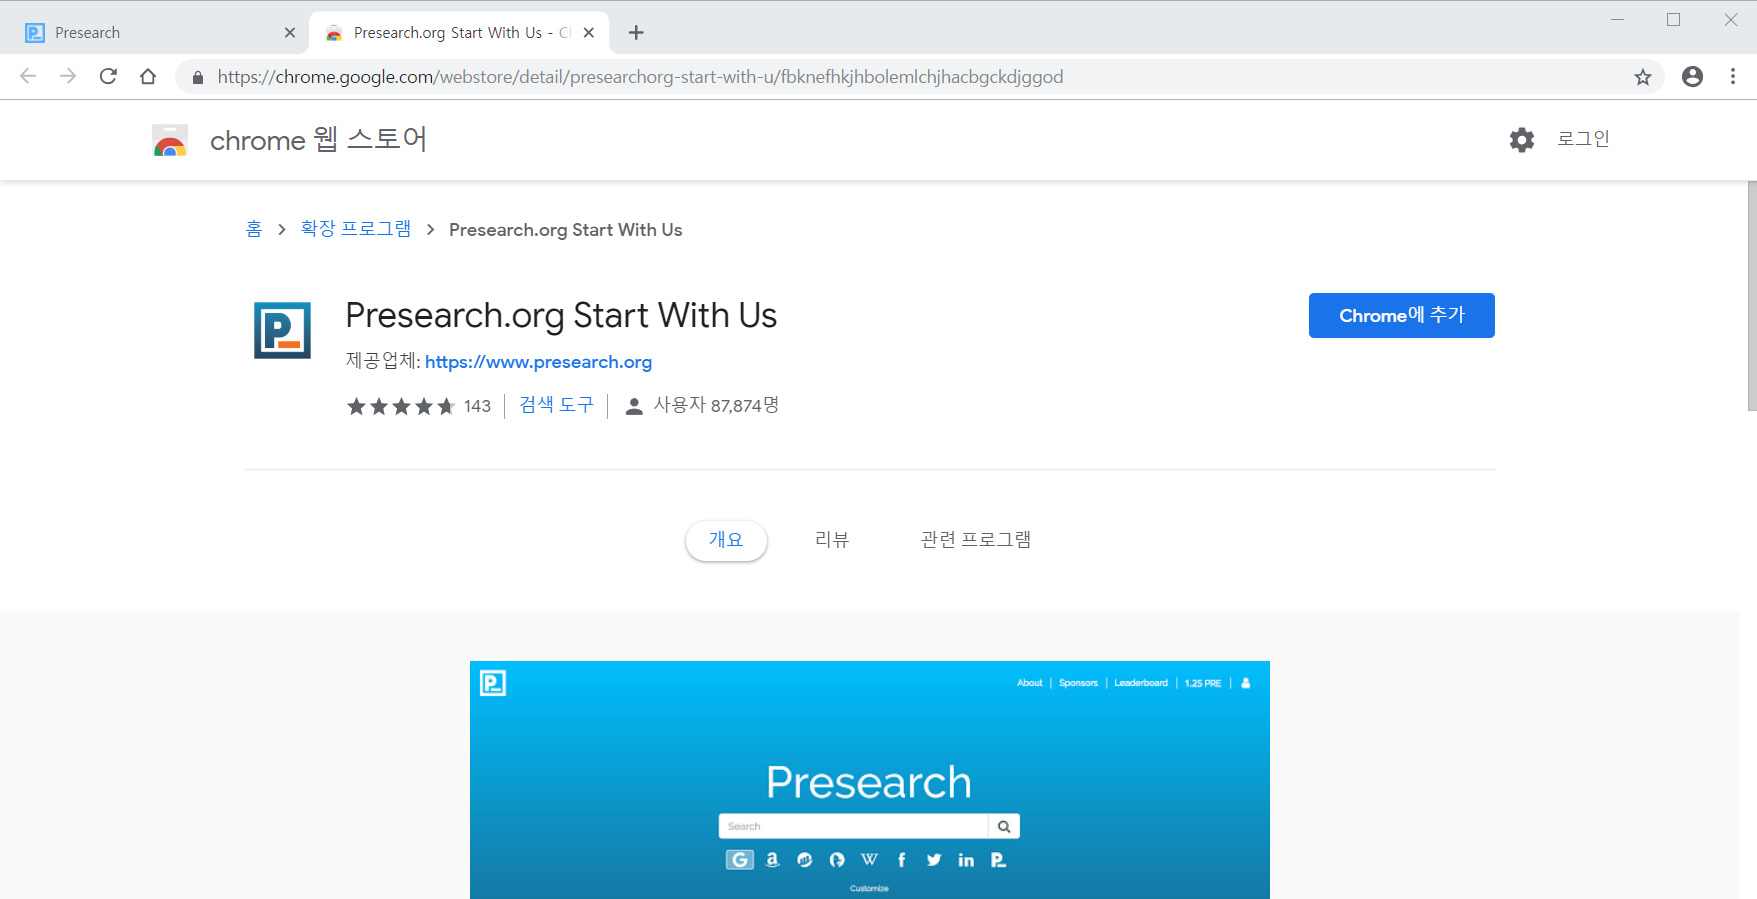Select the Facebook icon in preview
This screenshot has width=1757, height=899.
click(902, 860)
